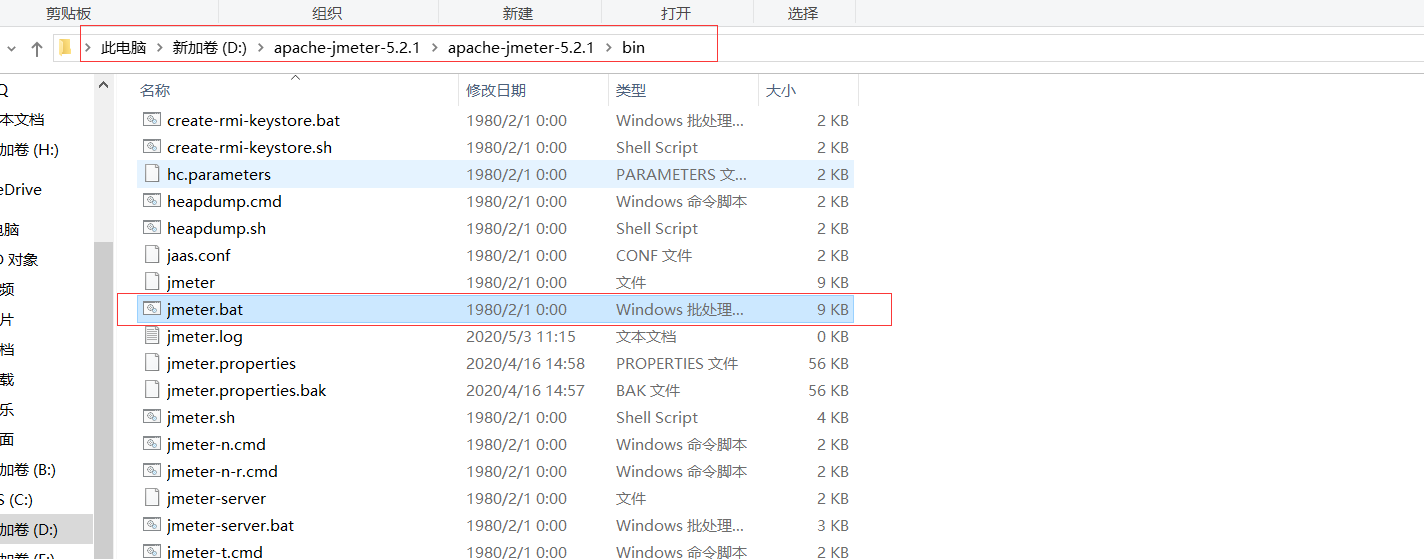
Task: Click the hc.parameters file icon
Action: [152, 174]
